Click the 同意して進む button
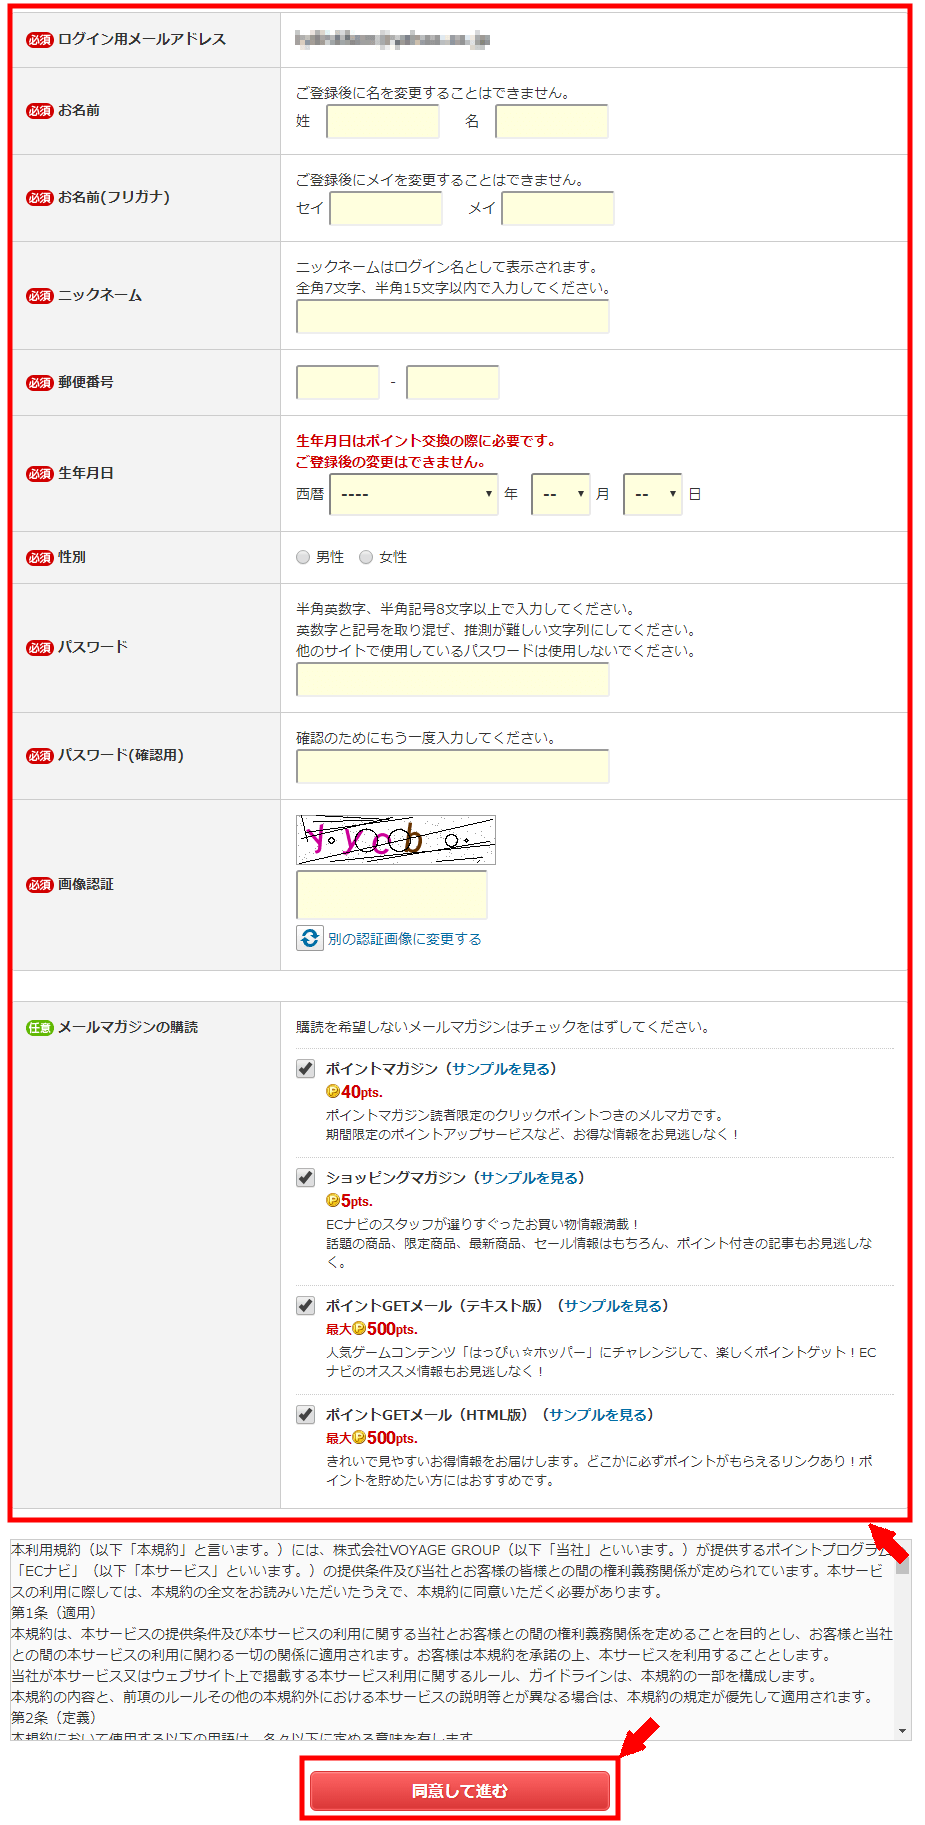The image size is (925, 1825). 460,1790
